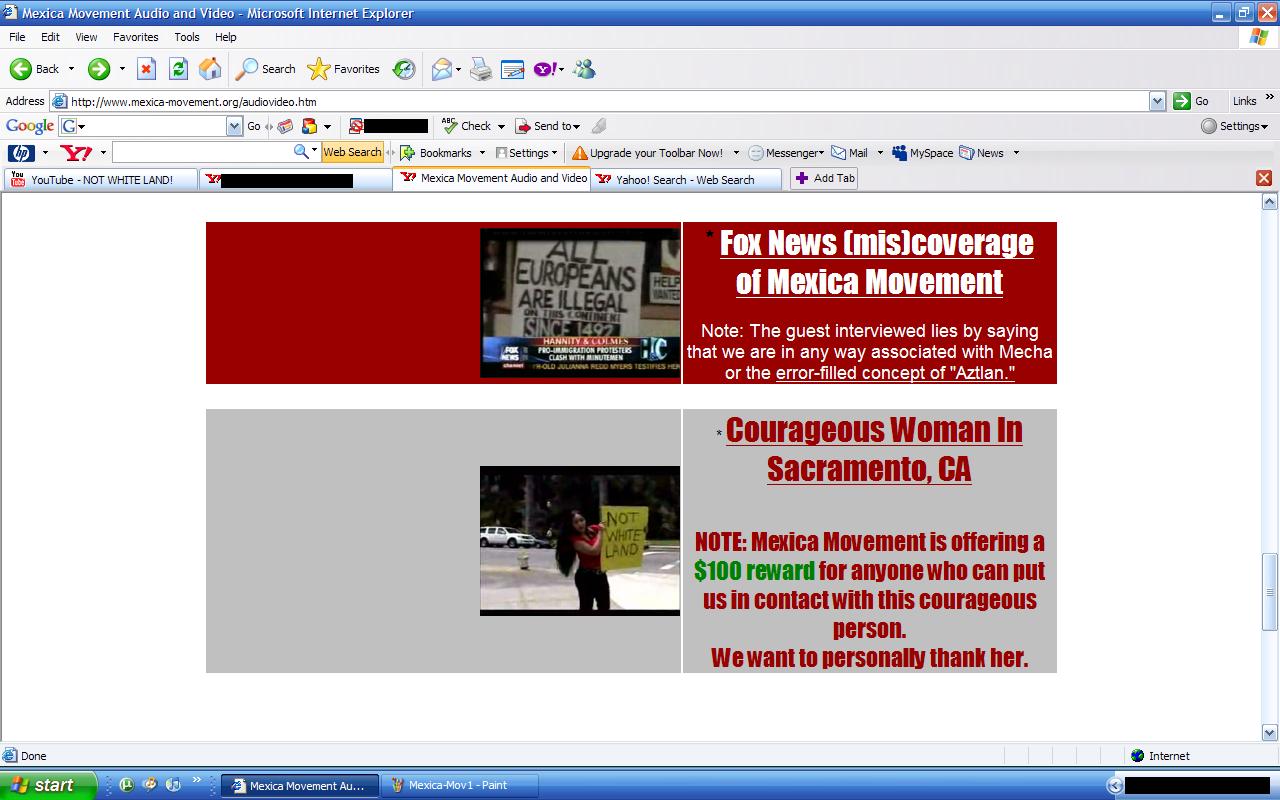Open the Help menu
1280x800 pixels.
226,37
